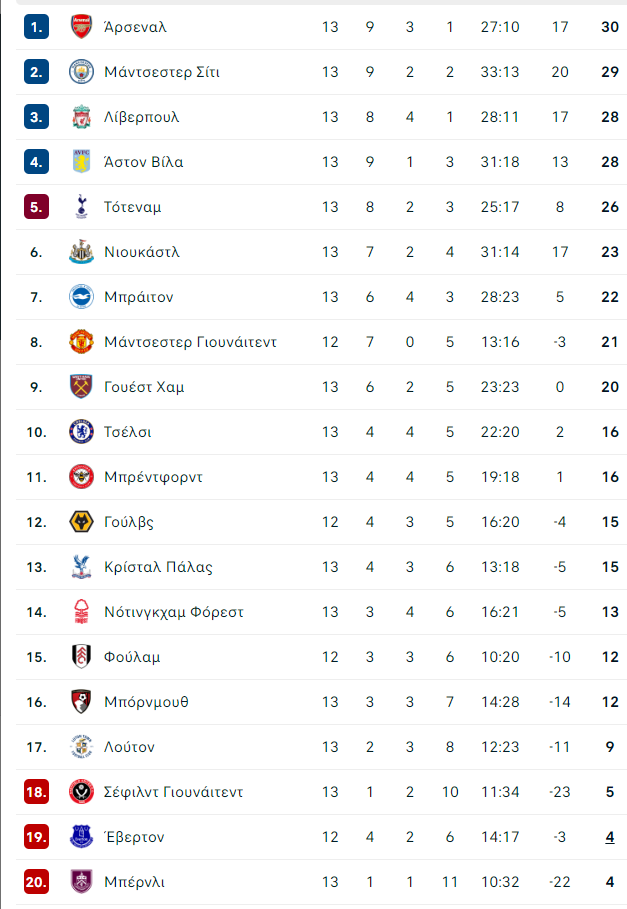Screen dimensions: 627x909
Task: Click the red position badge number 20
Action: [x=36, y=882]
